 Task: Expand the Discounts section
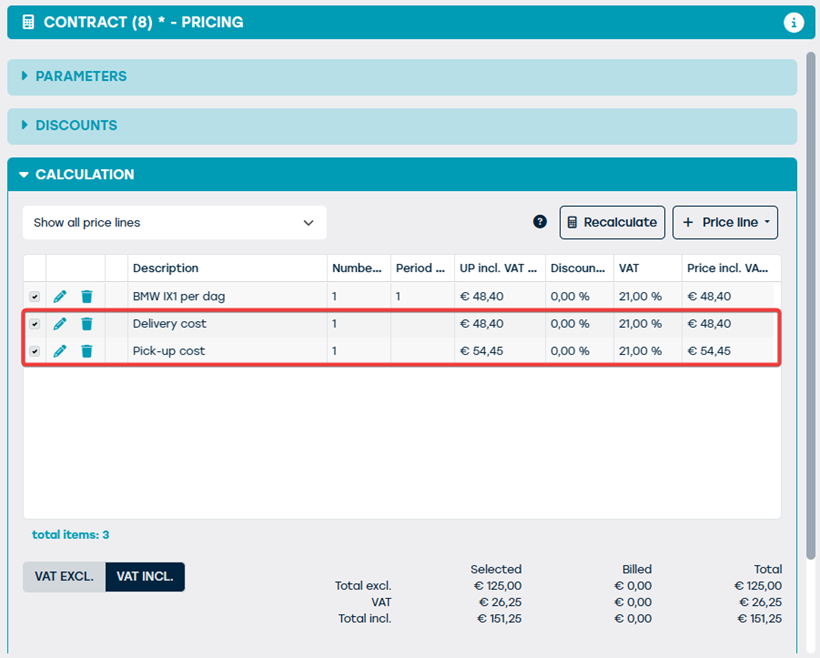pos(402,126)
